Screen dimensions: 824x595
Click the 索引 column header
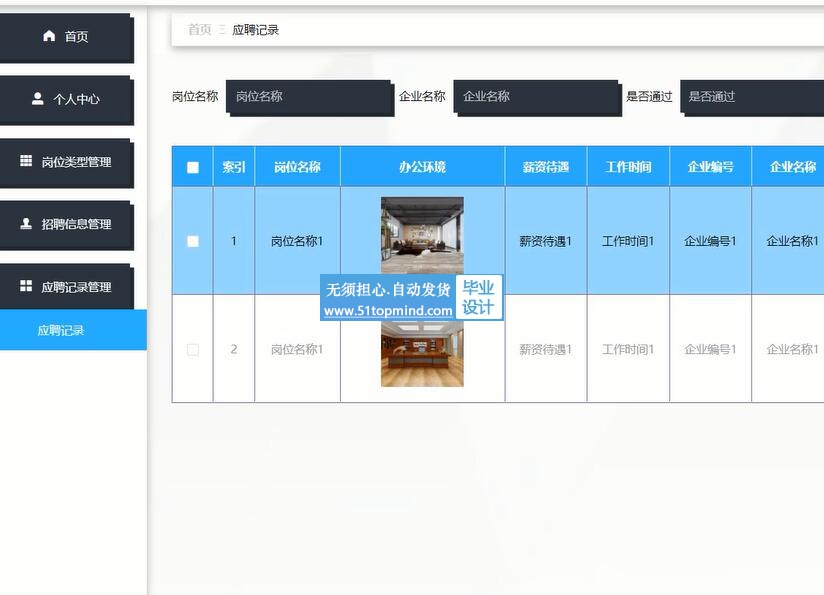click(234, 167)
